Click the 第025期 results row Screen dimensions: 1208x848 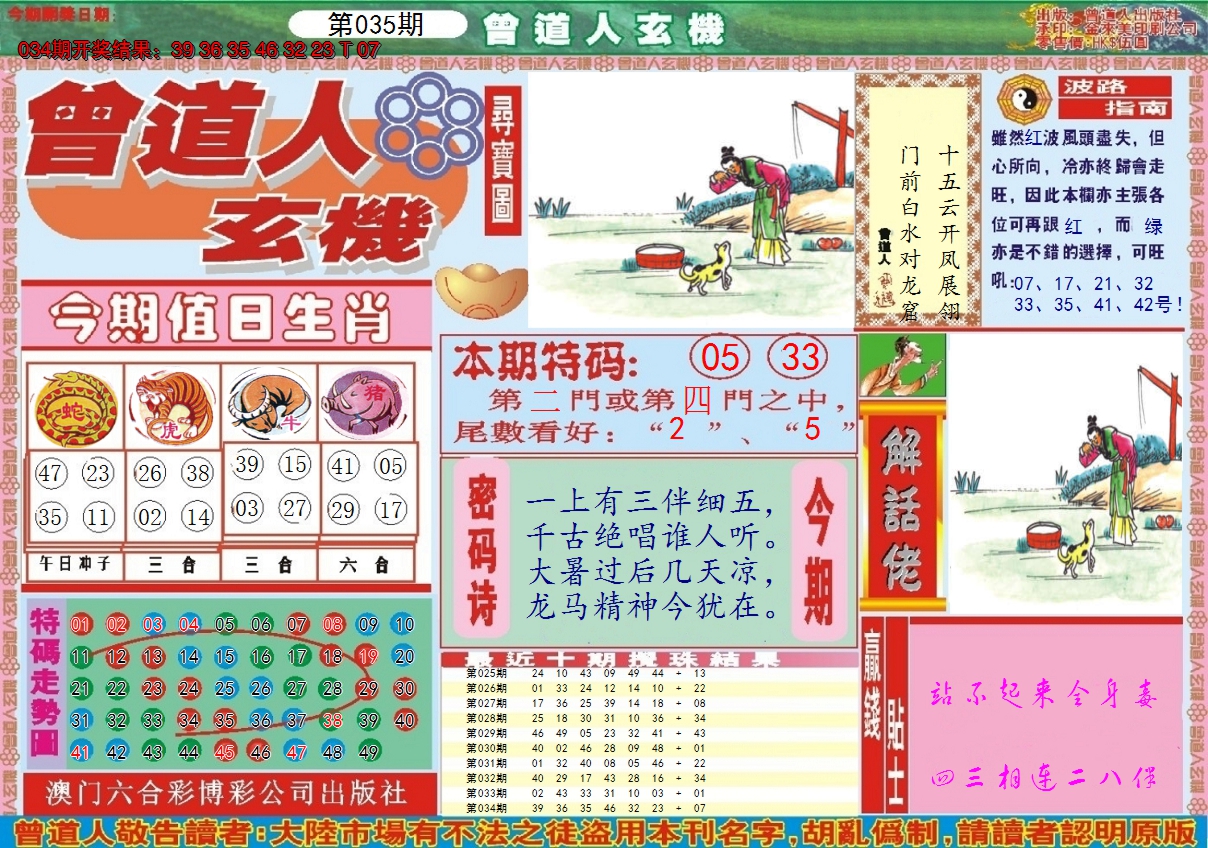click(x=650, y=674)
